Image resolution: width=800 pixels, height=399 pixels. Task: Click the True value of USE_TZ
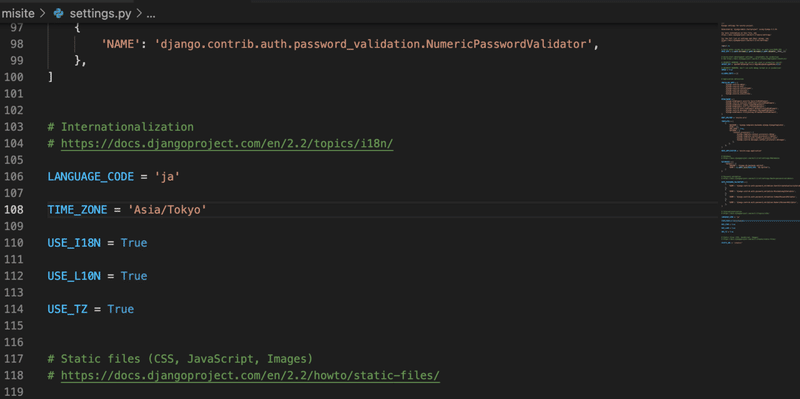(x=120, y=309)
